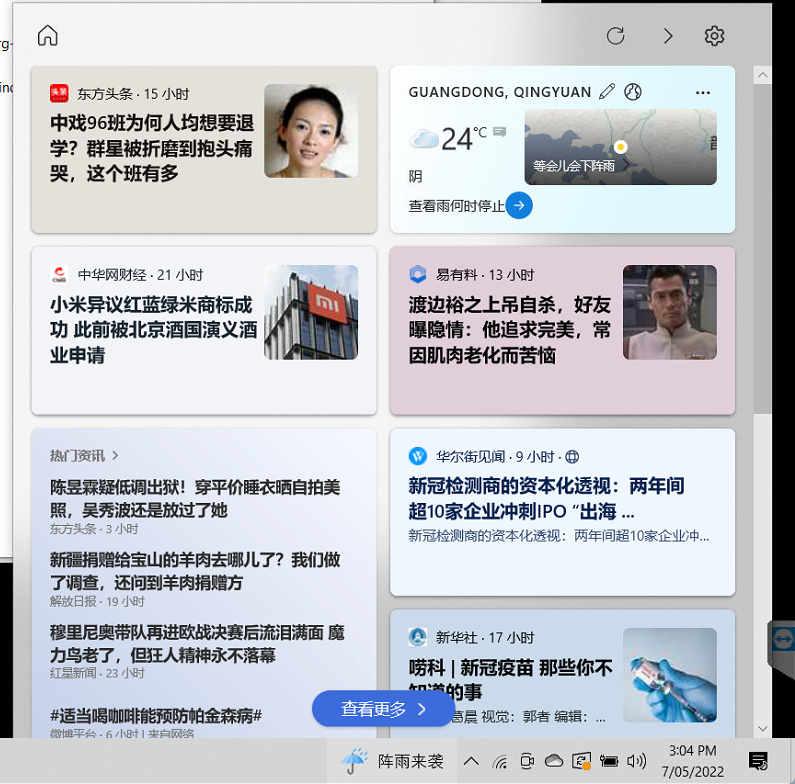This screenshot has width=795, height=784.
Task: Open the vaccine vial thumbnail
Action: click(670, 675)
